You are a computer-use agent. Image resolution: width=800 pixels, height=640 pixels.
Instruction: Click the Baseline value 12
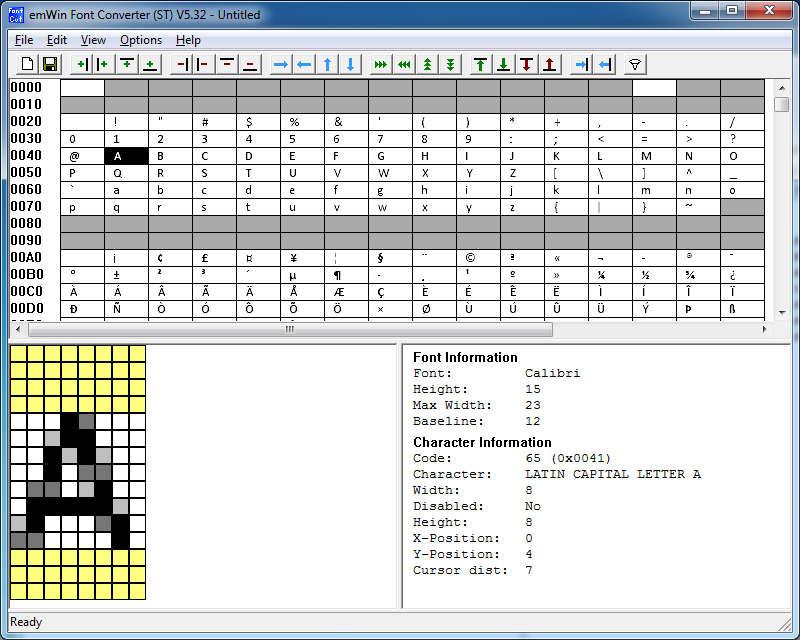pyautogui.click(x=533, y=421)
